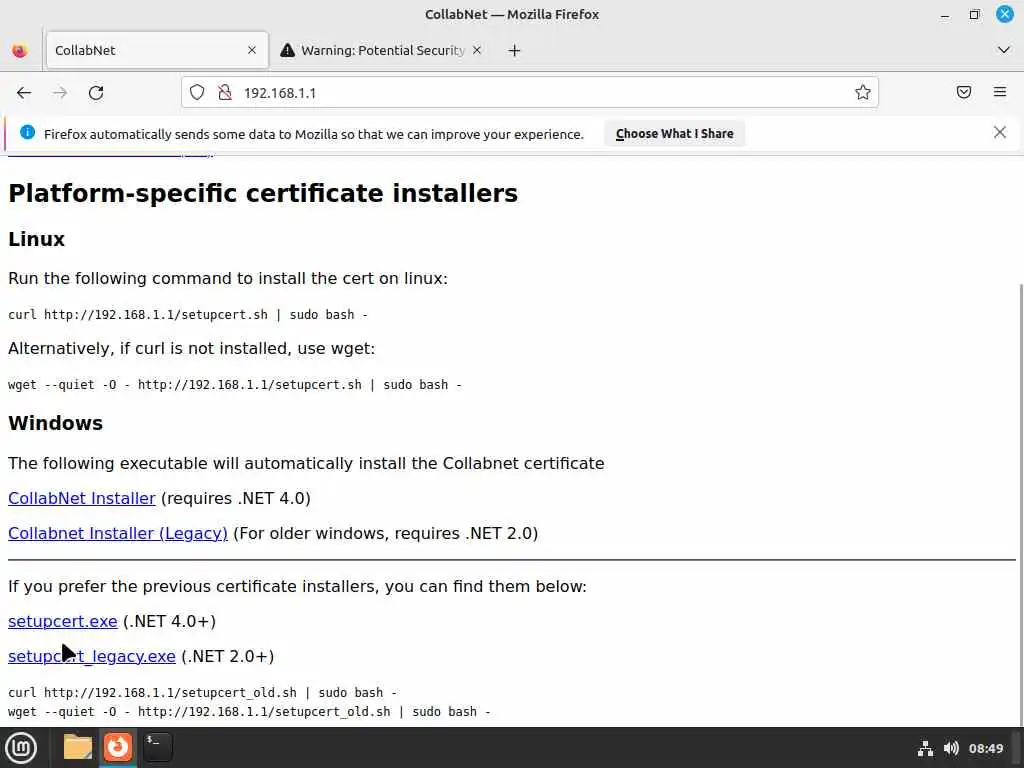Reload the current page

click(96, 93)
